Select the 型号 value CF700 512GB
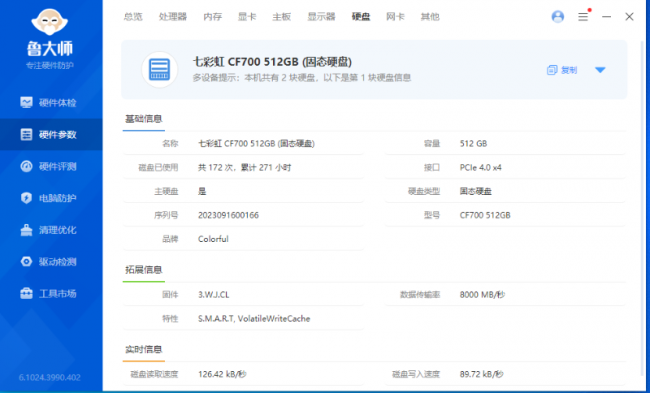Screen dimensions: 650x393 pos(485,215)
